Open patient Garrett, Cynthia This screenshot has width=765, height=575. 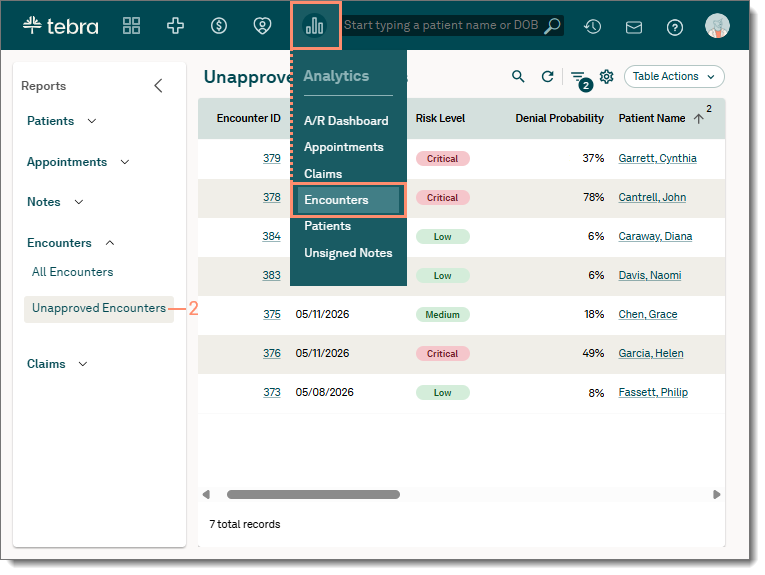(x=657, y=158)
